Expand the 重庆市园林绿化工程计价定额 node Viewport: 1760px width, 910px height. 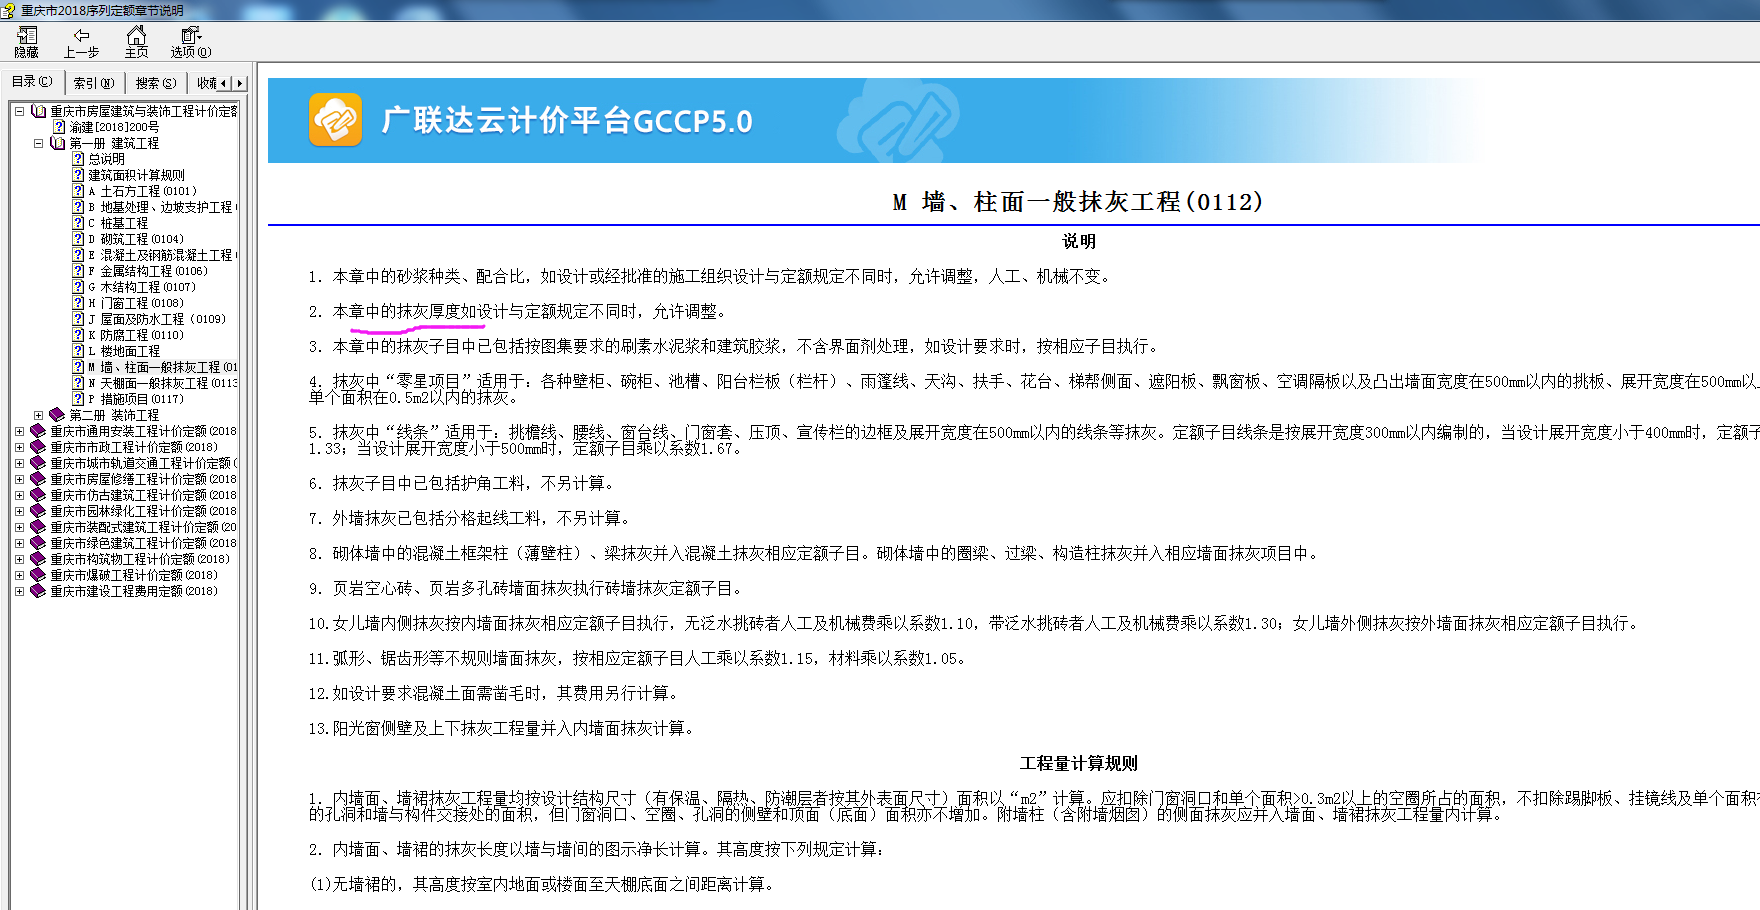19,511
